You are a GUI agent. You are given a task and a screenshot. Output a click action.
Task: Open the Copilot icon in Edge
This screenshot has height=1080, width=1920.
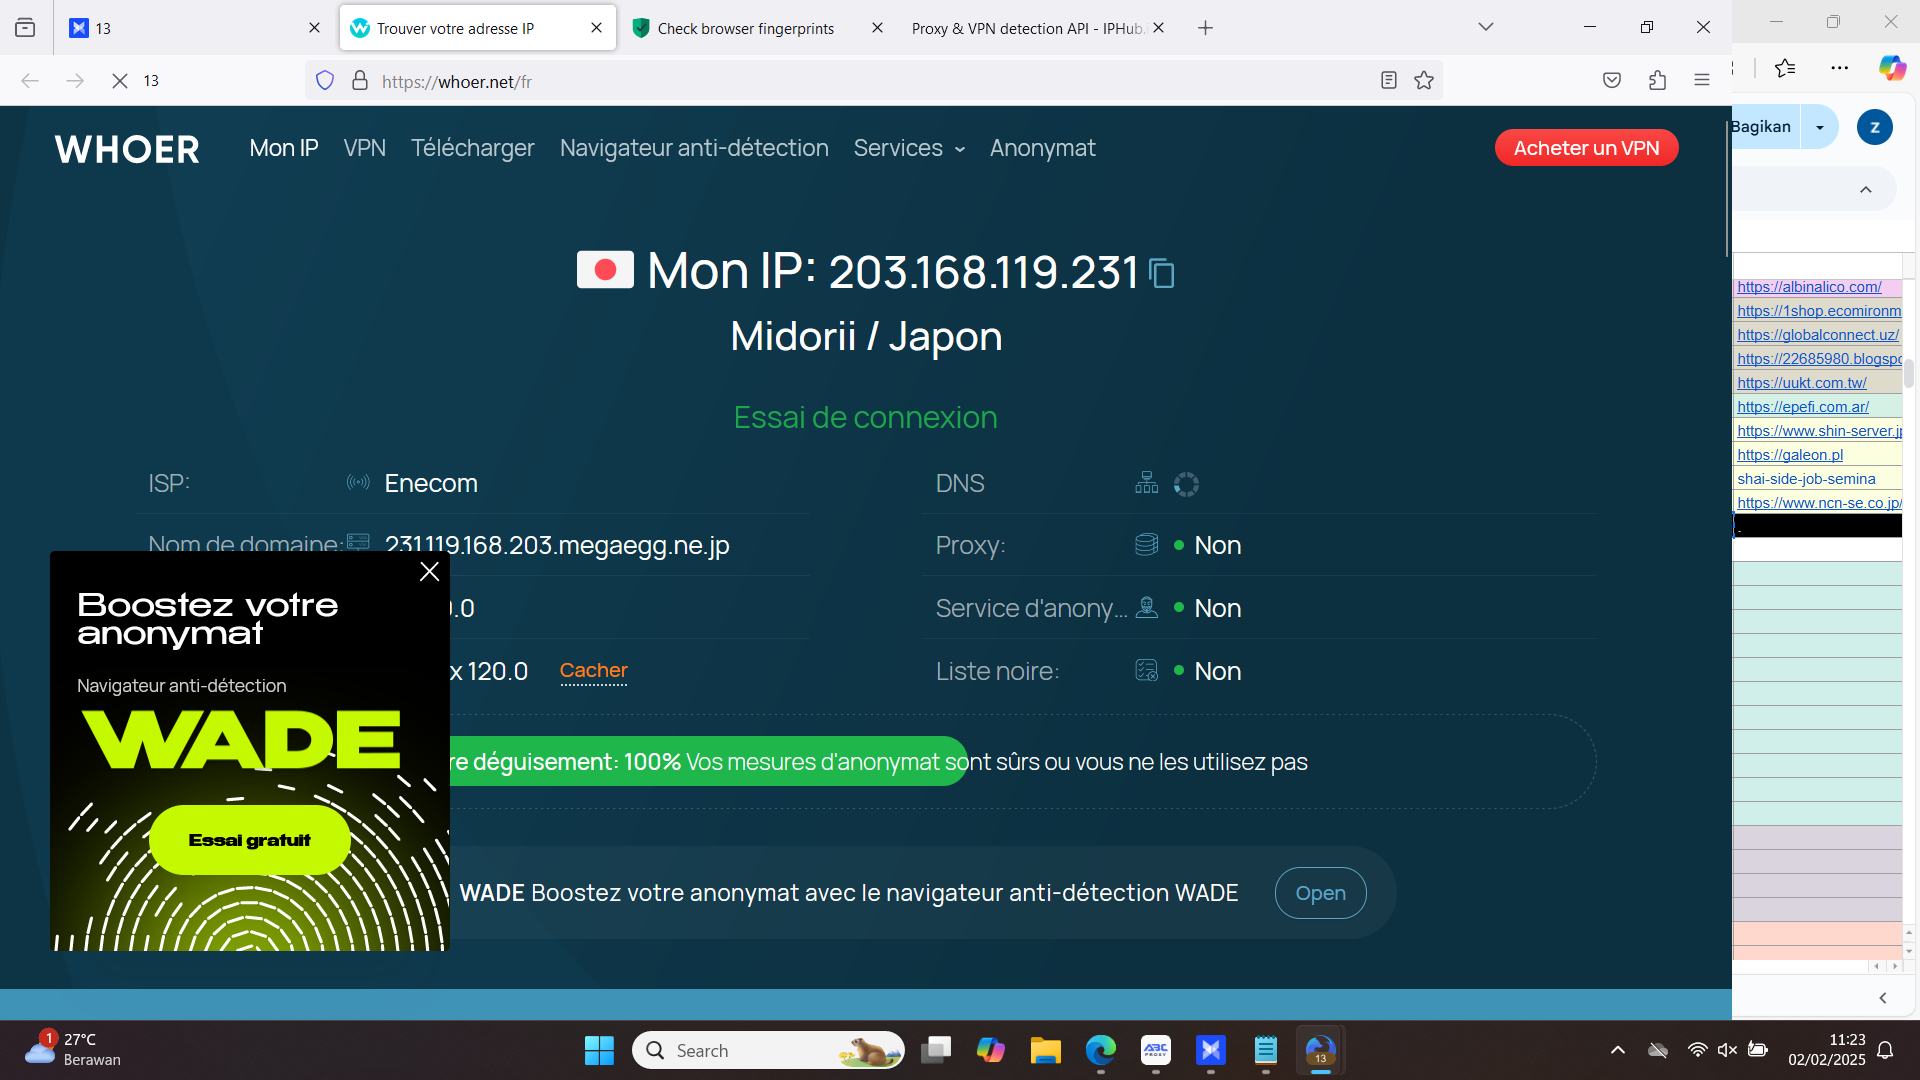1891,68
